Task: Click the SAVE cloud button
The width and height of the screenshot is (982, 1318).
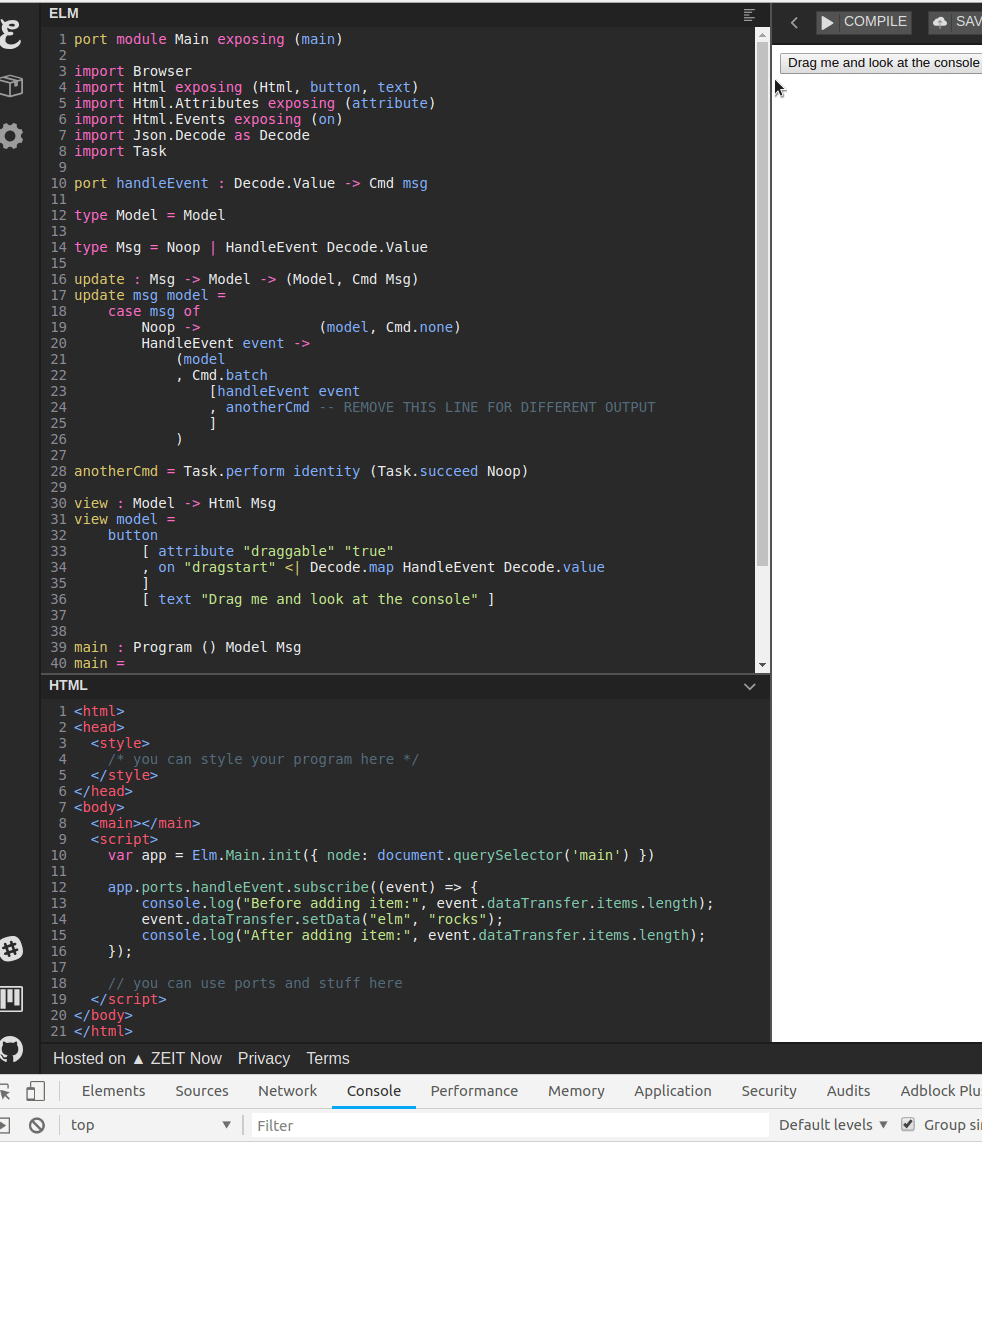Action: click(955, 22)
